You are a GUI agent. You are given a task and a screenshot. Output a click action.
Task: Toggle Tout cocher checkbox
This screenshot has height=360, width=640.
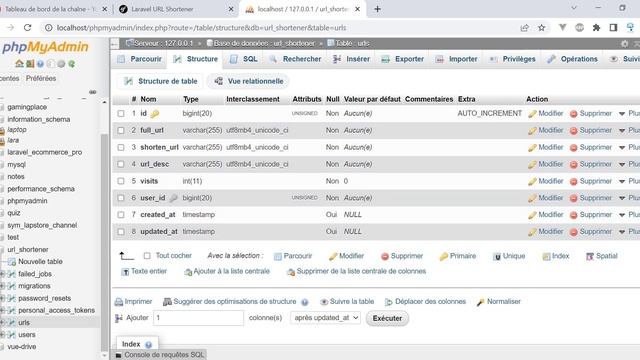pyautogui.click(x=147, y=256)
